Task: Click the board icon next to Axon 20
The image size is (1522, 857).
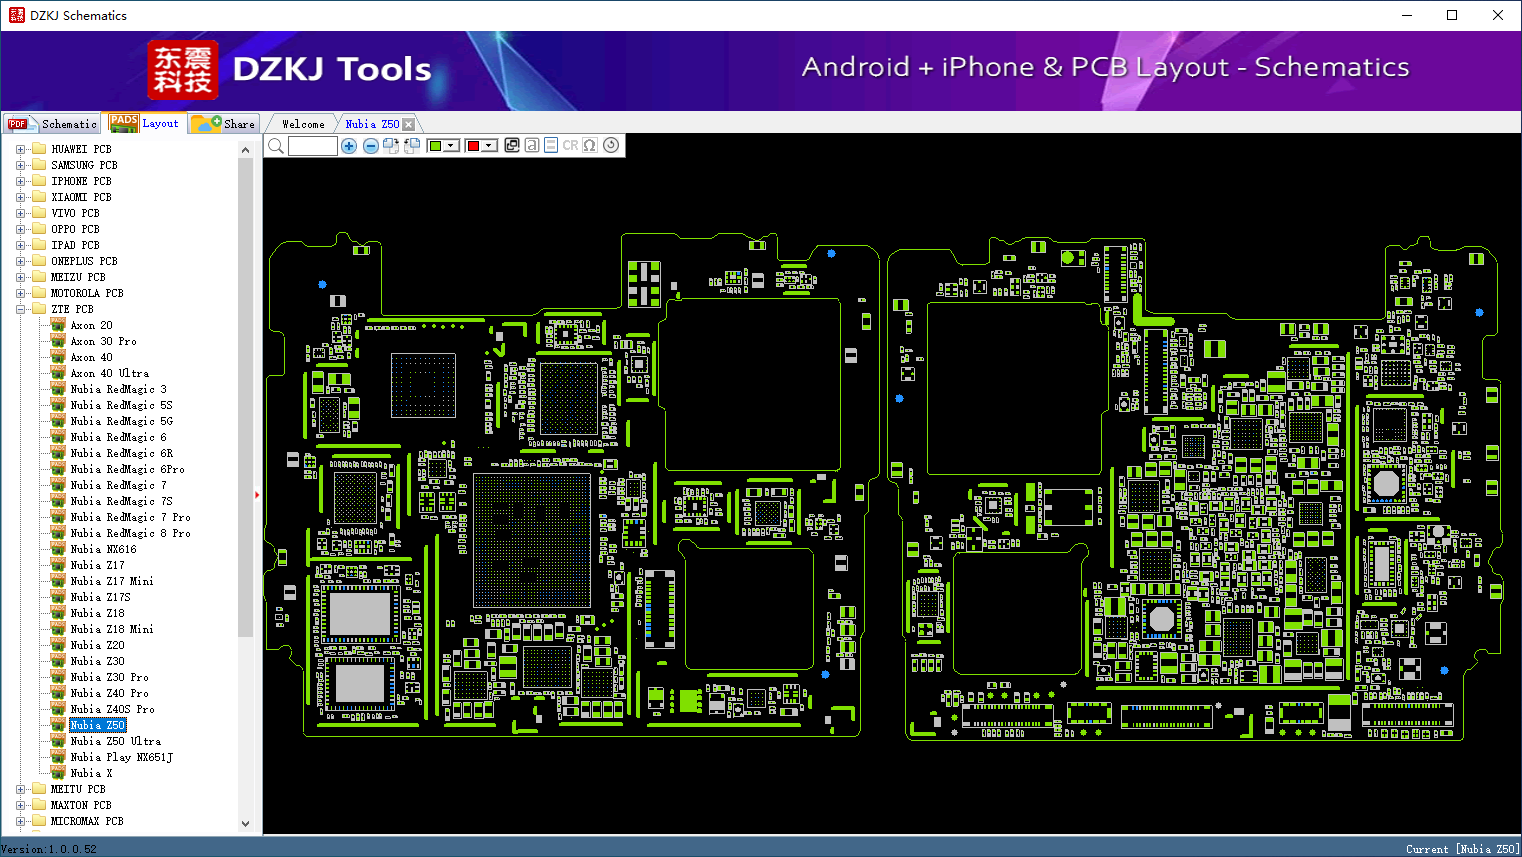Action: click(x=58, y=325)
